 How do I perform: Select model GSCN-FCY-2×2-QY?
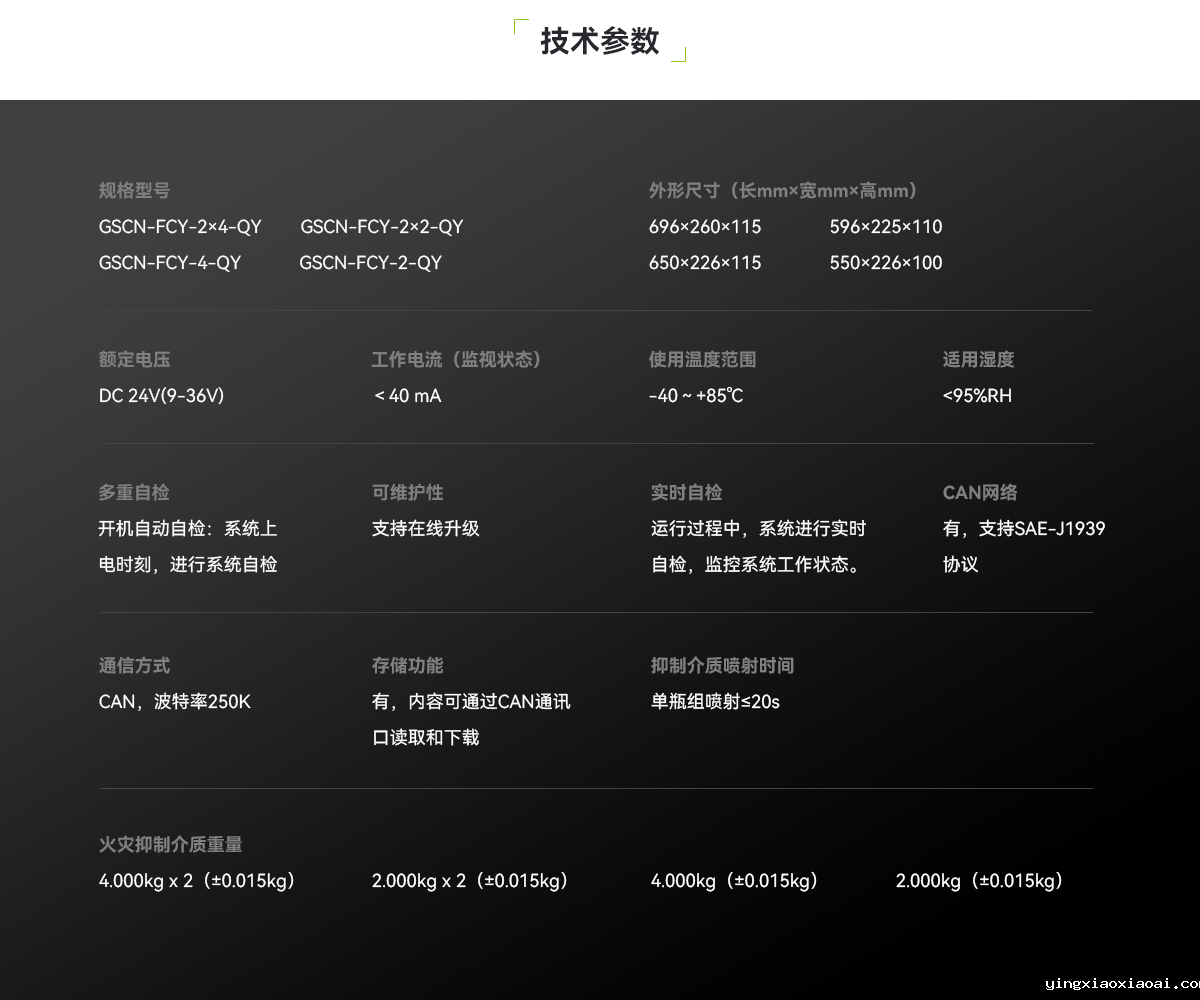382,227
